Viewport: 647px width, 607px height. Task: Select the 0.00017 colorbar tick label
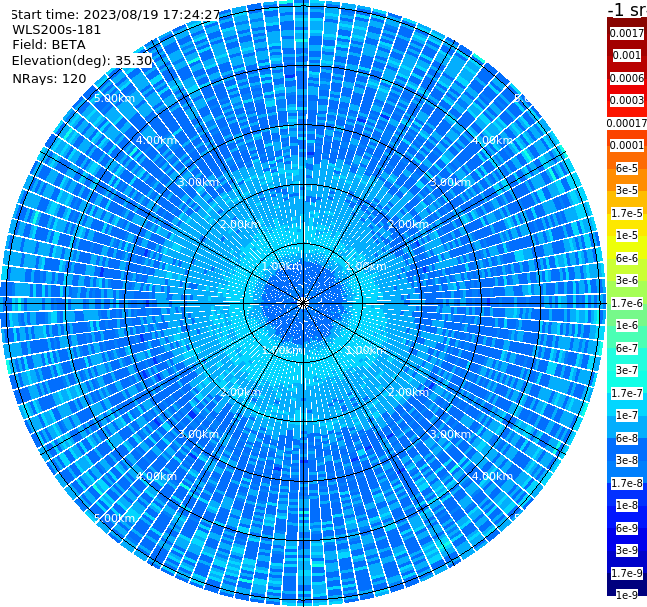[627, 123]
